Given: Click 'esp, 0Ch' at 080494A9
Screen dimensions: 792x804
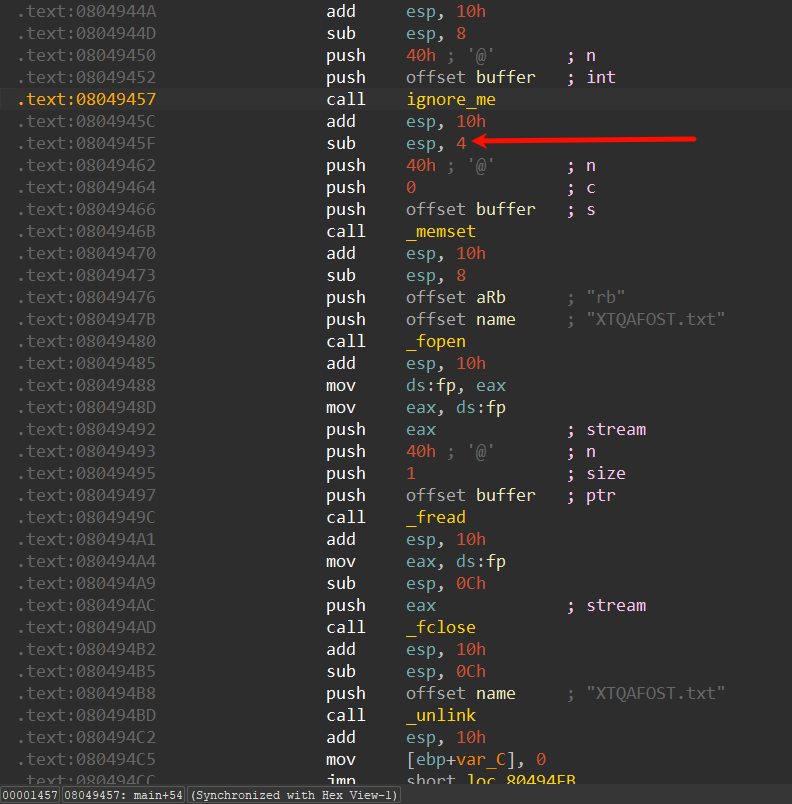Looking at the screenshot, I should pyautogui.click(x=445, y=584).
